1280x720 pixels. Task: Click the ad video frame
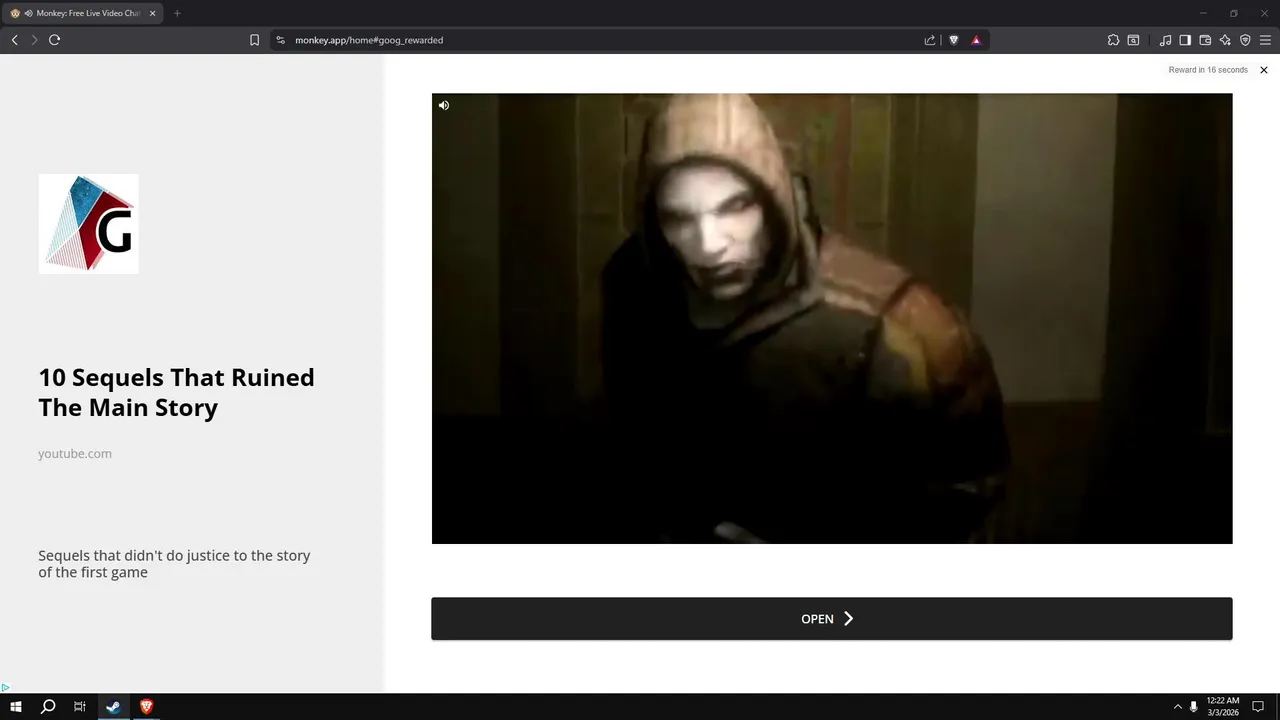(x=831, y=319)
